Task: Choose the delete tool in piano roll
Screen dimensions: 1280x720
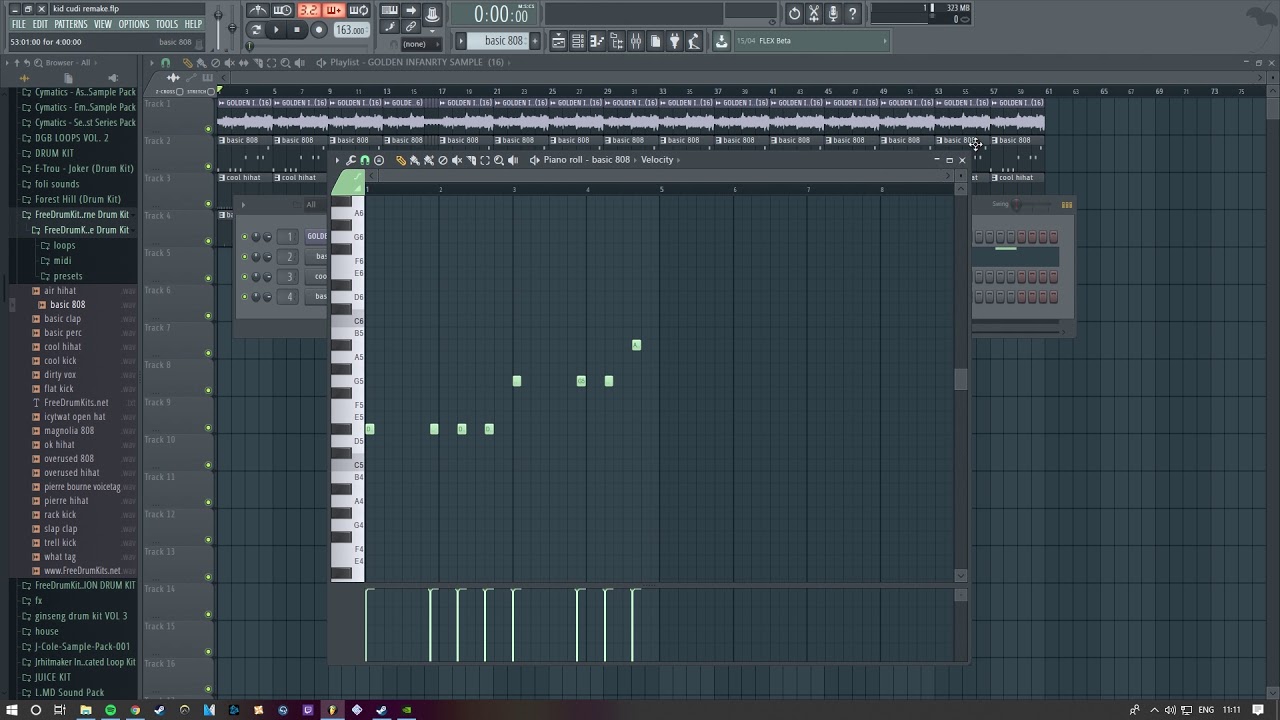Action: pyautogui.click(x=443, y=160)
